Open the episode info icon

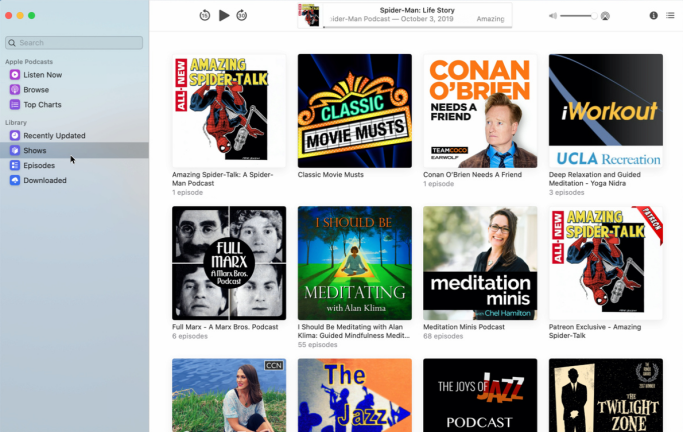point(653,15)
